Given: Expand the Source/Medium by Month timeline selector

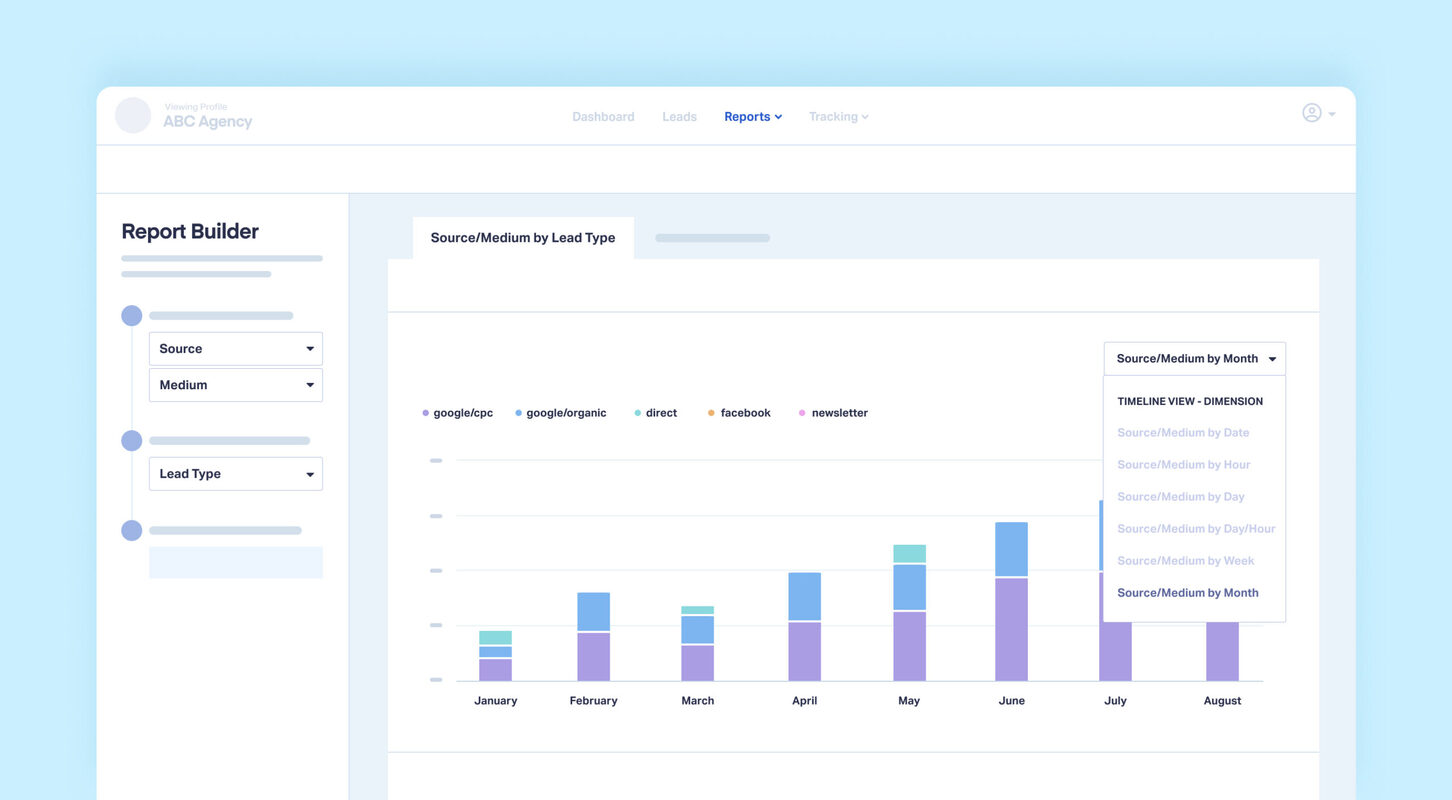Looking at the screenshot, I should pos(1193,358).
